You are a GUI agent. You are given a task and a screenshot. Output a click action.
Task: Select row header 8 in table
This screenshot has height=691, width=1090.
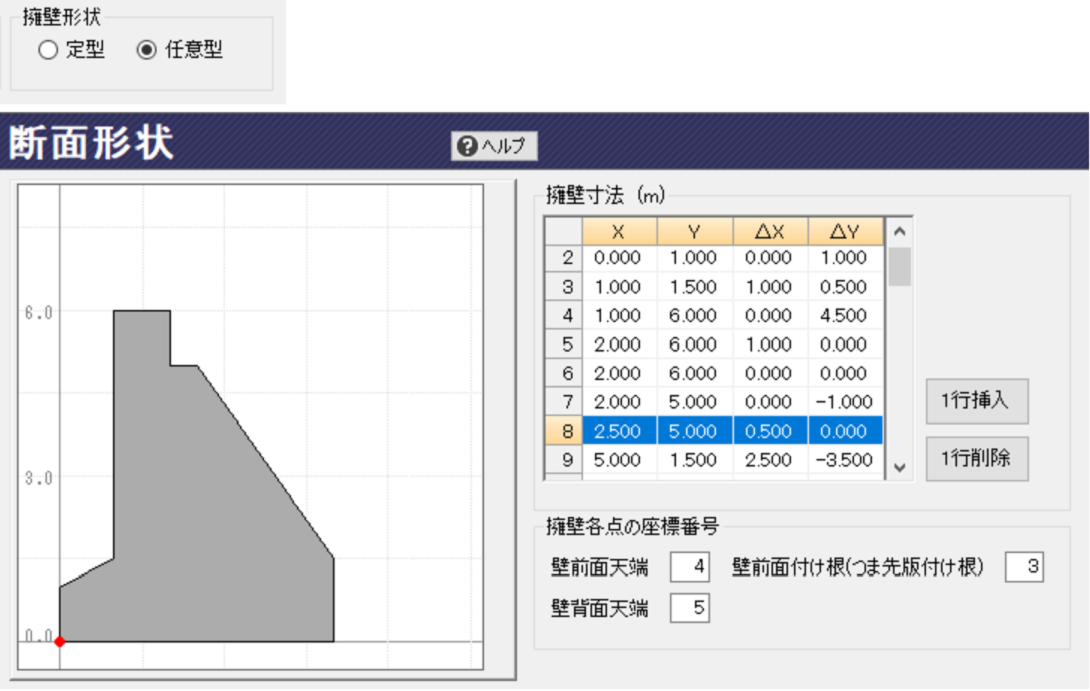point(564,431)
